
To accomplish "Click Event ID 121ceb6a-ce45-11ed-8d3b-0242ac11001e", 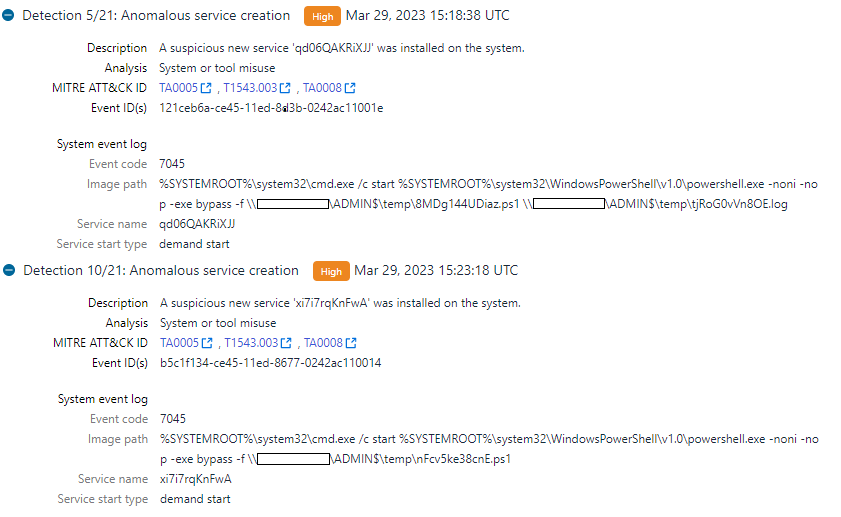I will [x=271, y=108].
